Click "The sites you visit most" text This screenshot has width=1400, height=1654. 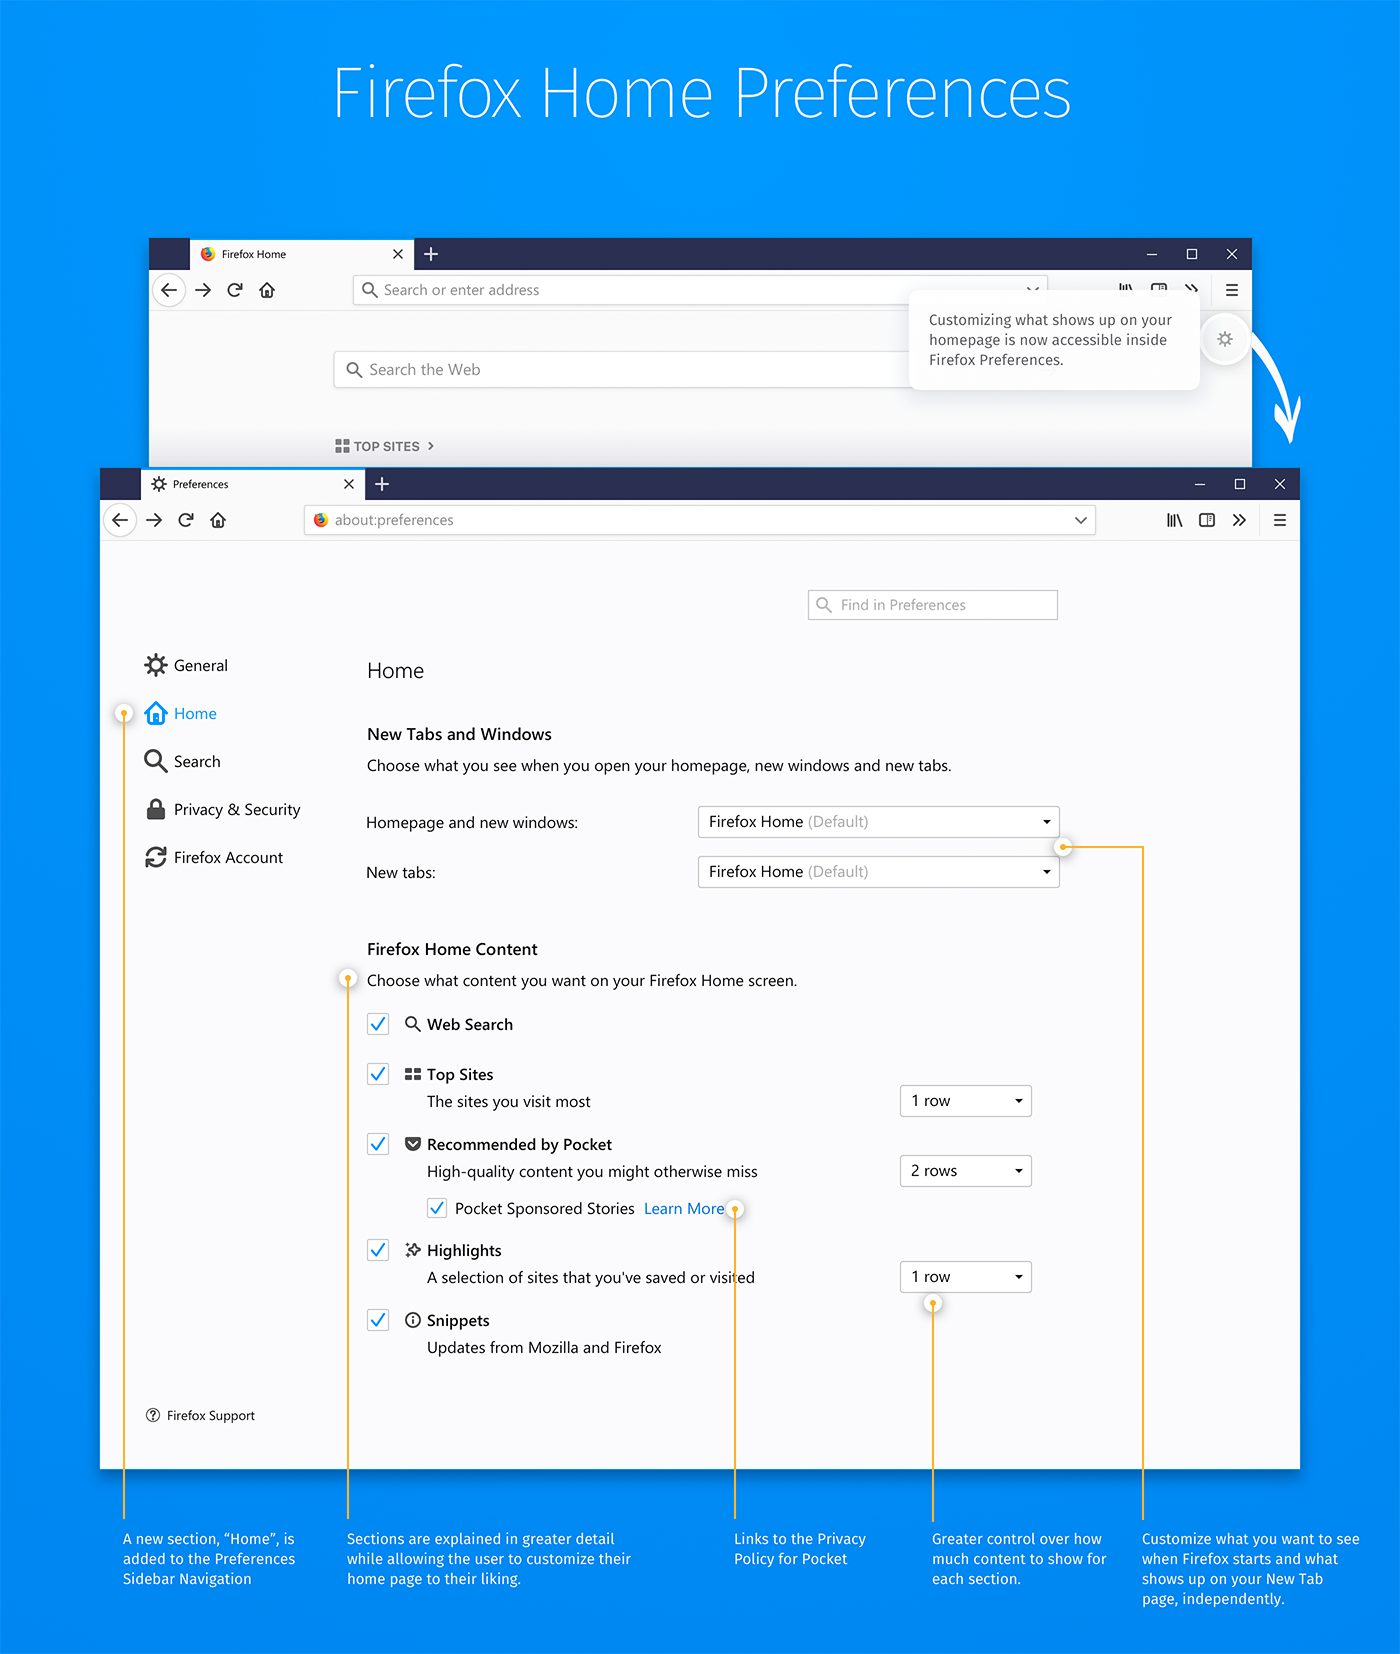(x=508, y=1102)
